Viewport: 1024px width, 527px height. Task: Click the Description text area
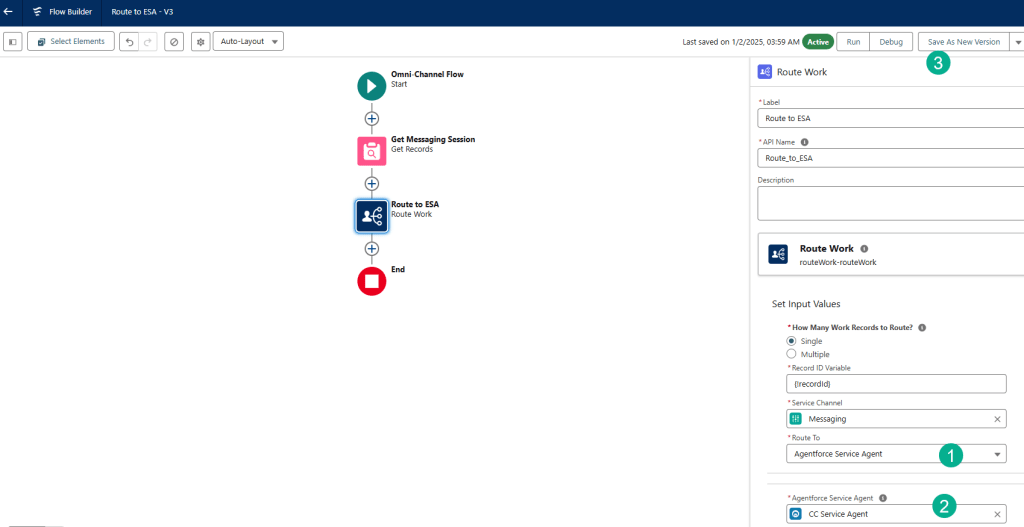[x=890, y=203]
